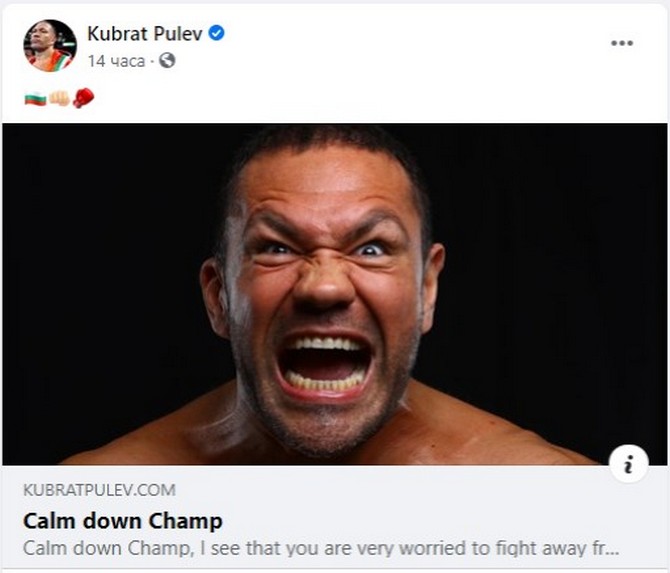Click the Bulgarian flag emoji
This screenshot has width=670, height=573.
click(35, 98)
